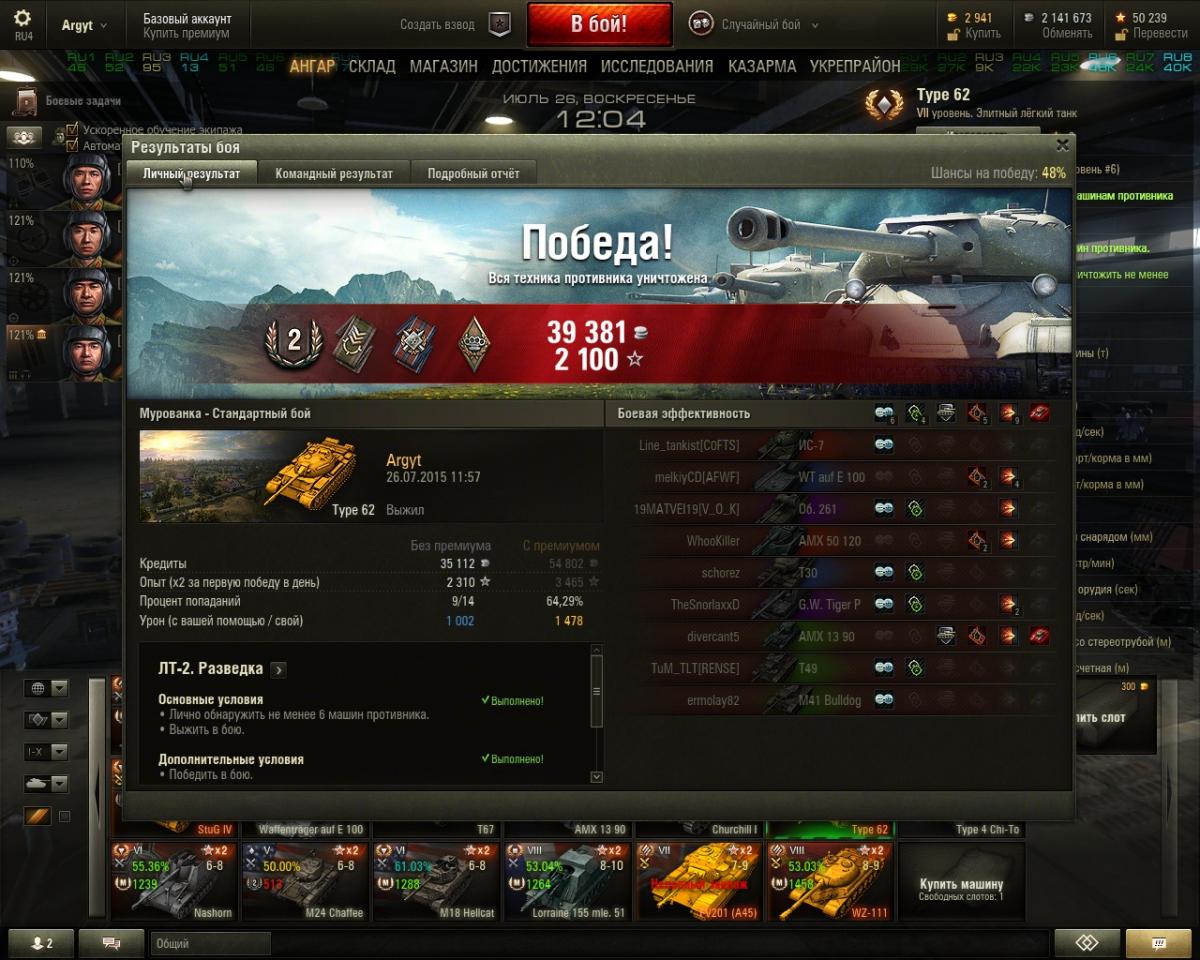Open the nation globe filter dropdown
Viewport: 1200px width, 960px height.
tap(47, 688)
